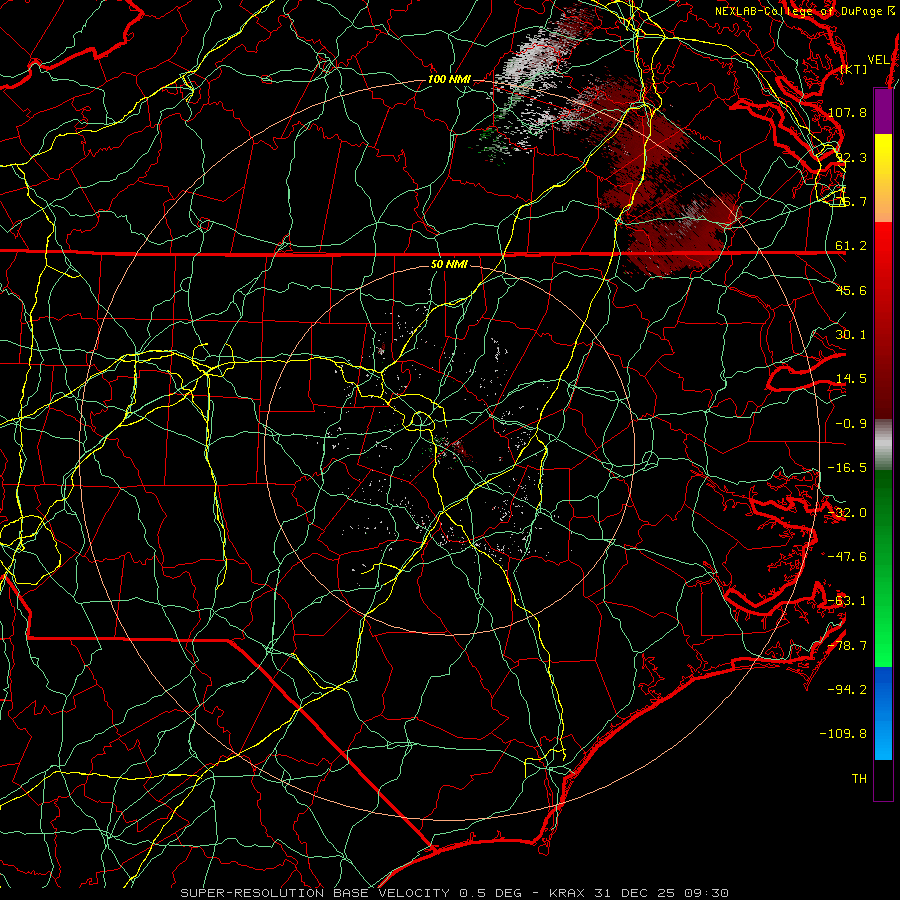Click the VEL legend title
The width and height of the screenshot is (900, 900).
click(878, 59)
